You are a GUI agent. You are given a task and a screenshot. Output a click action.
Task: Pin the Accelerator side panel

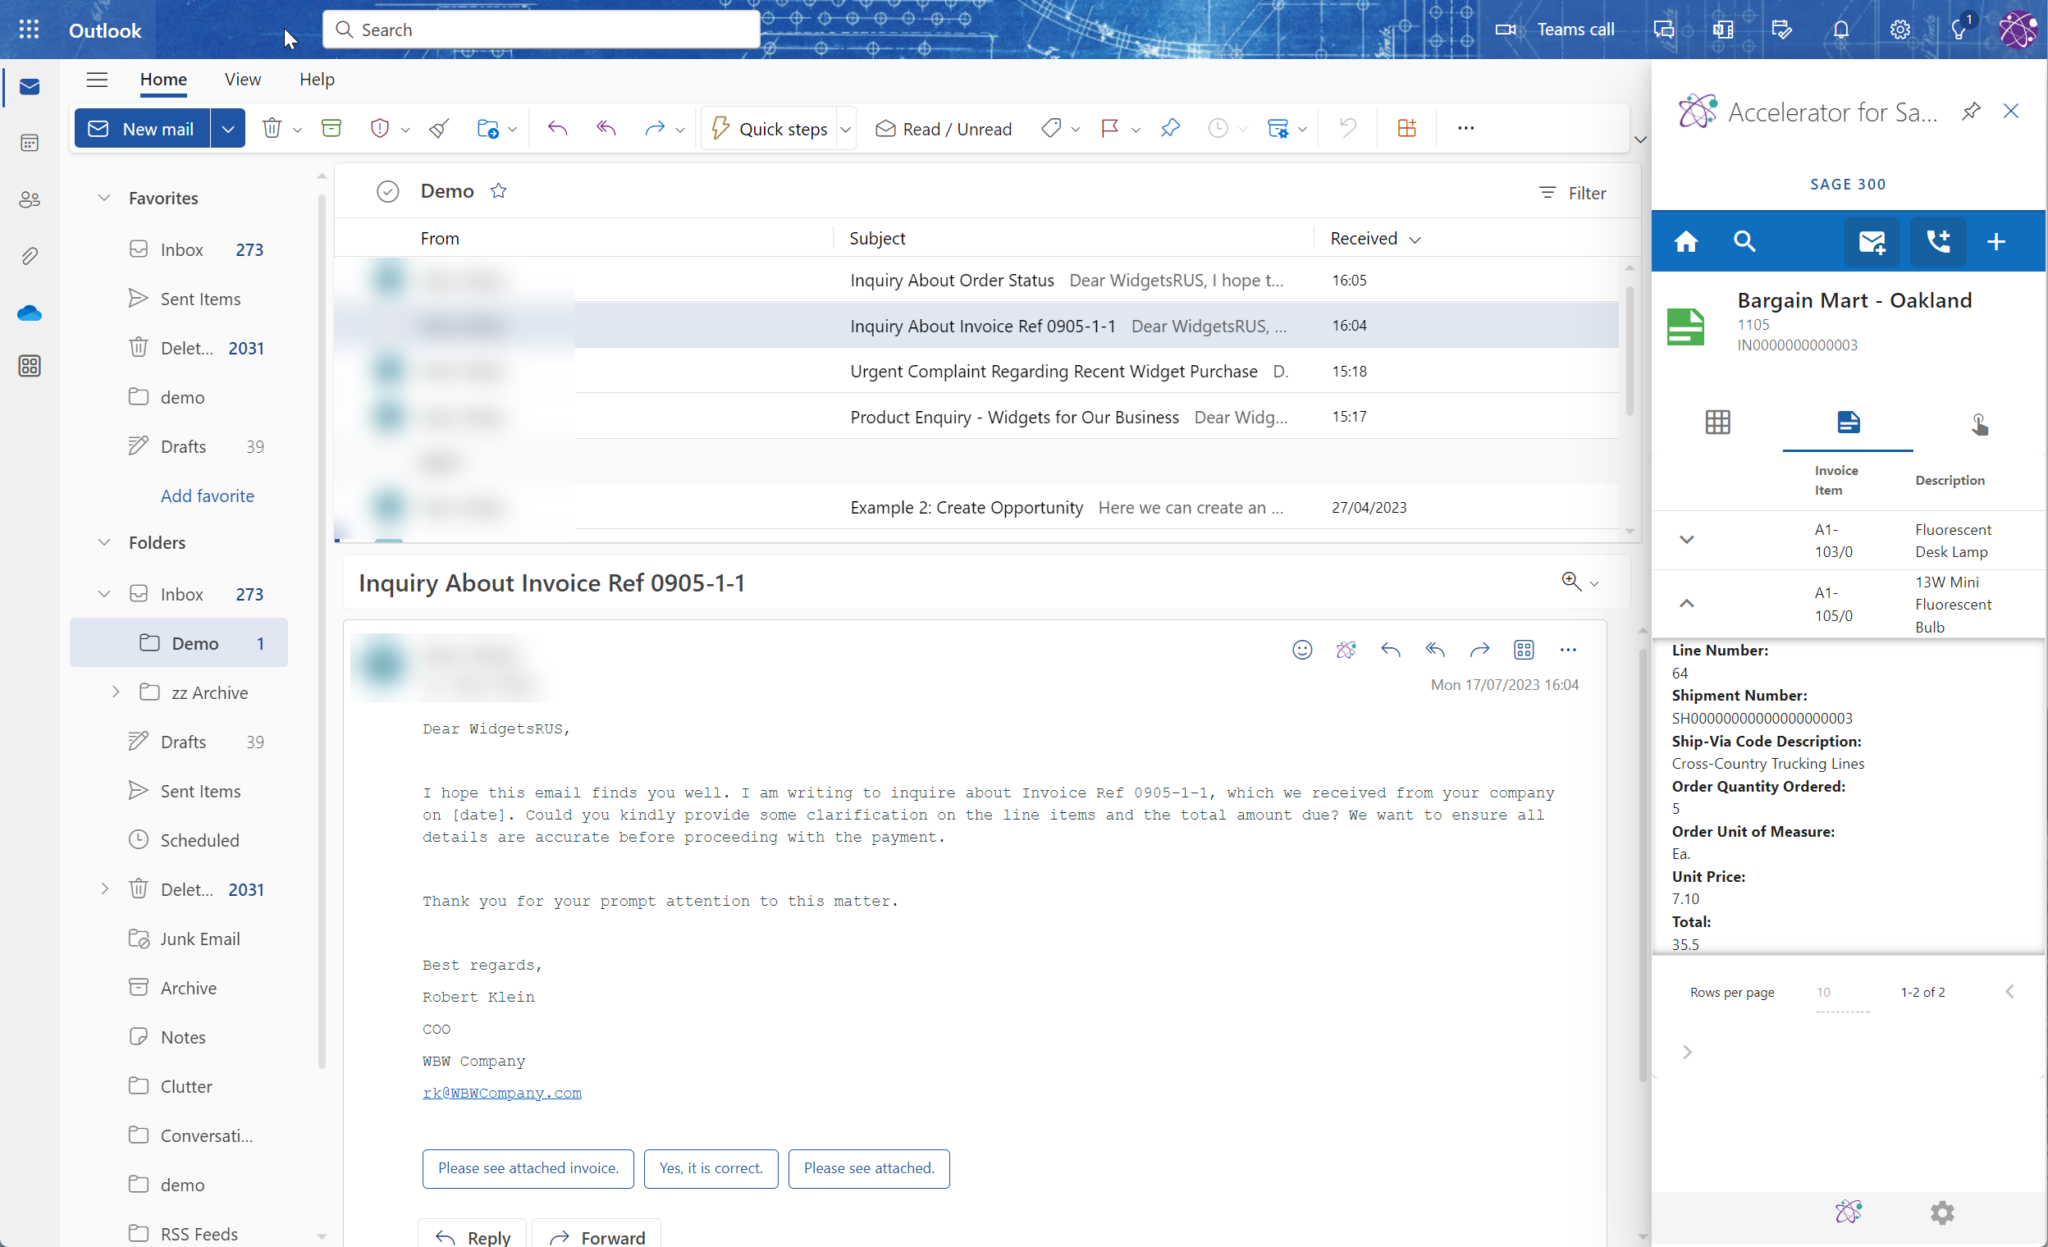pyautogui.click(x=1971, y=111)
